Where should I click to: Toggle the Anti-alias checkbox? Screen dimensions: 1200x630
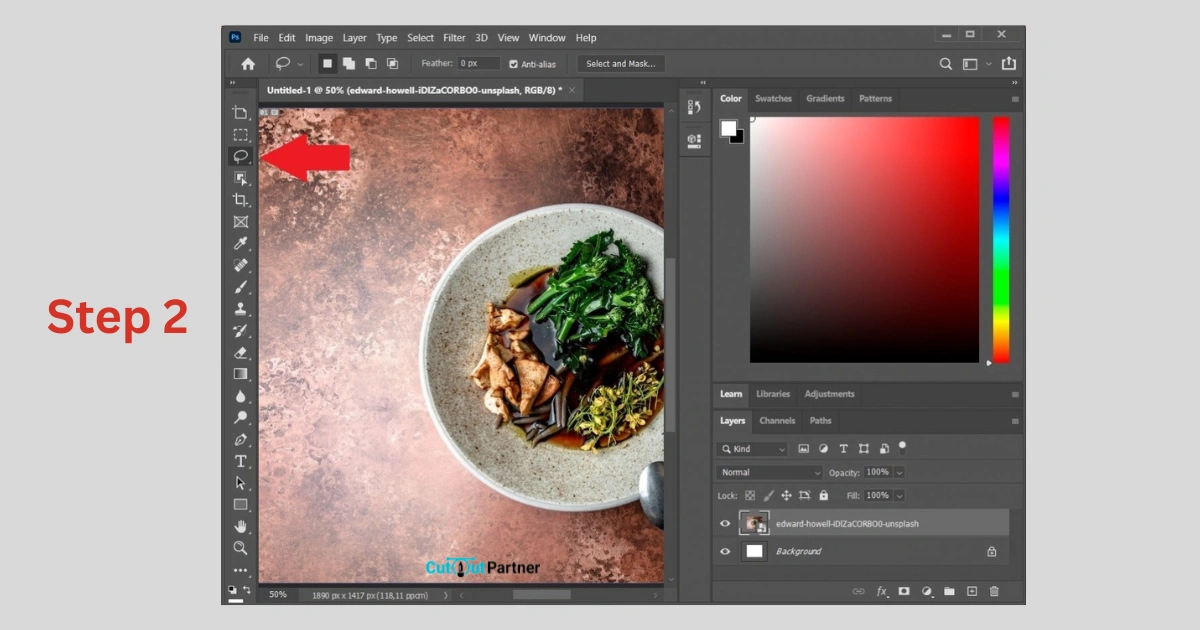(514, 64)
